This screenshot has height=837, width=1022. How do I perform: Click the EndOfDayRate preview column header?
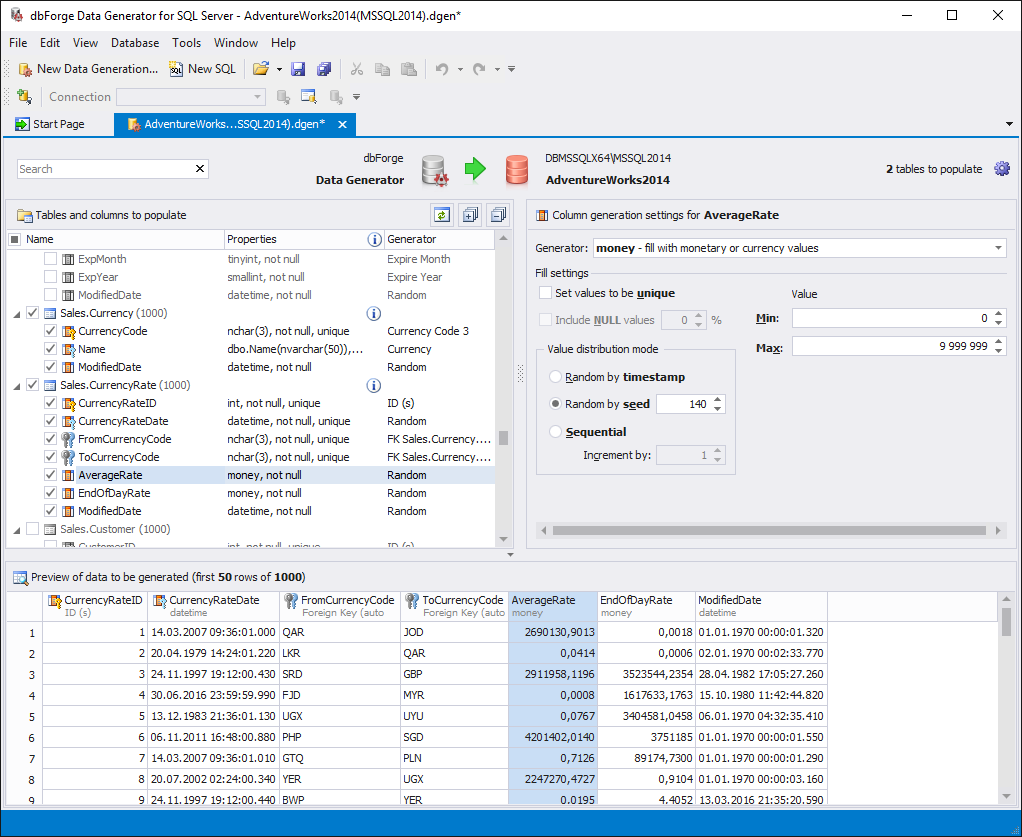pyautogui.click(x=647, y=606)
